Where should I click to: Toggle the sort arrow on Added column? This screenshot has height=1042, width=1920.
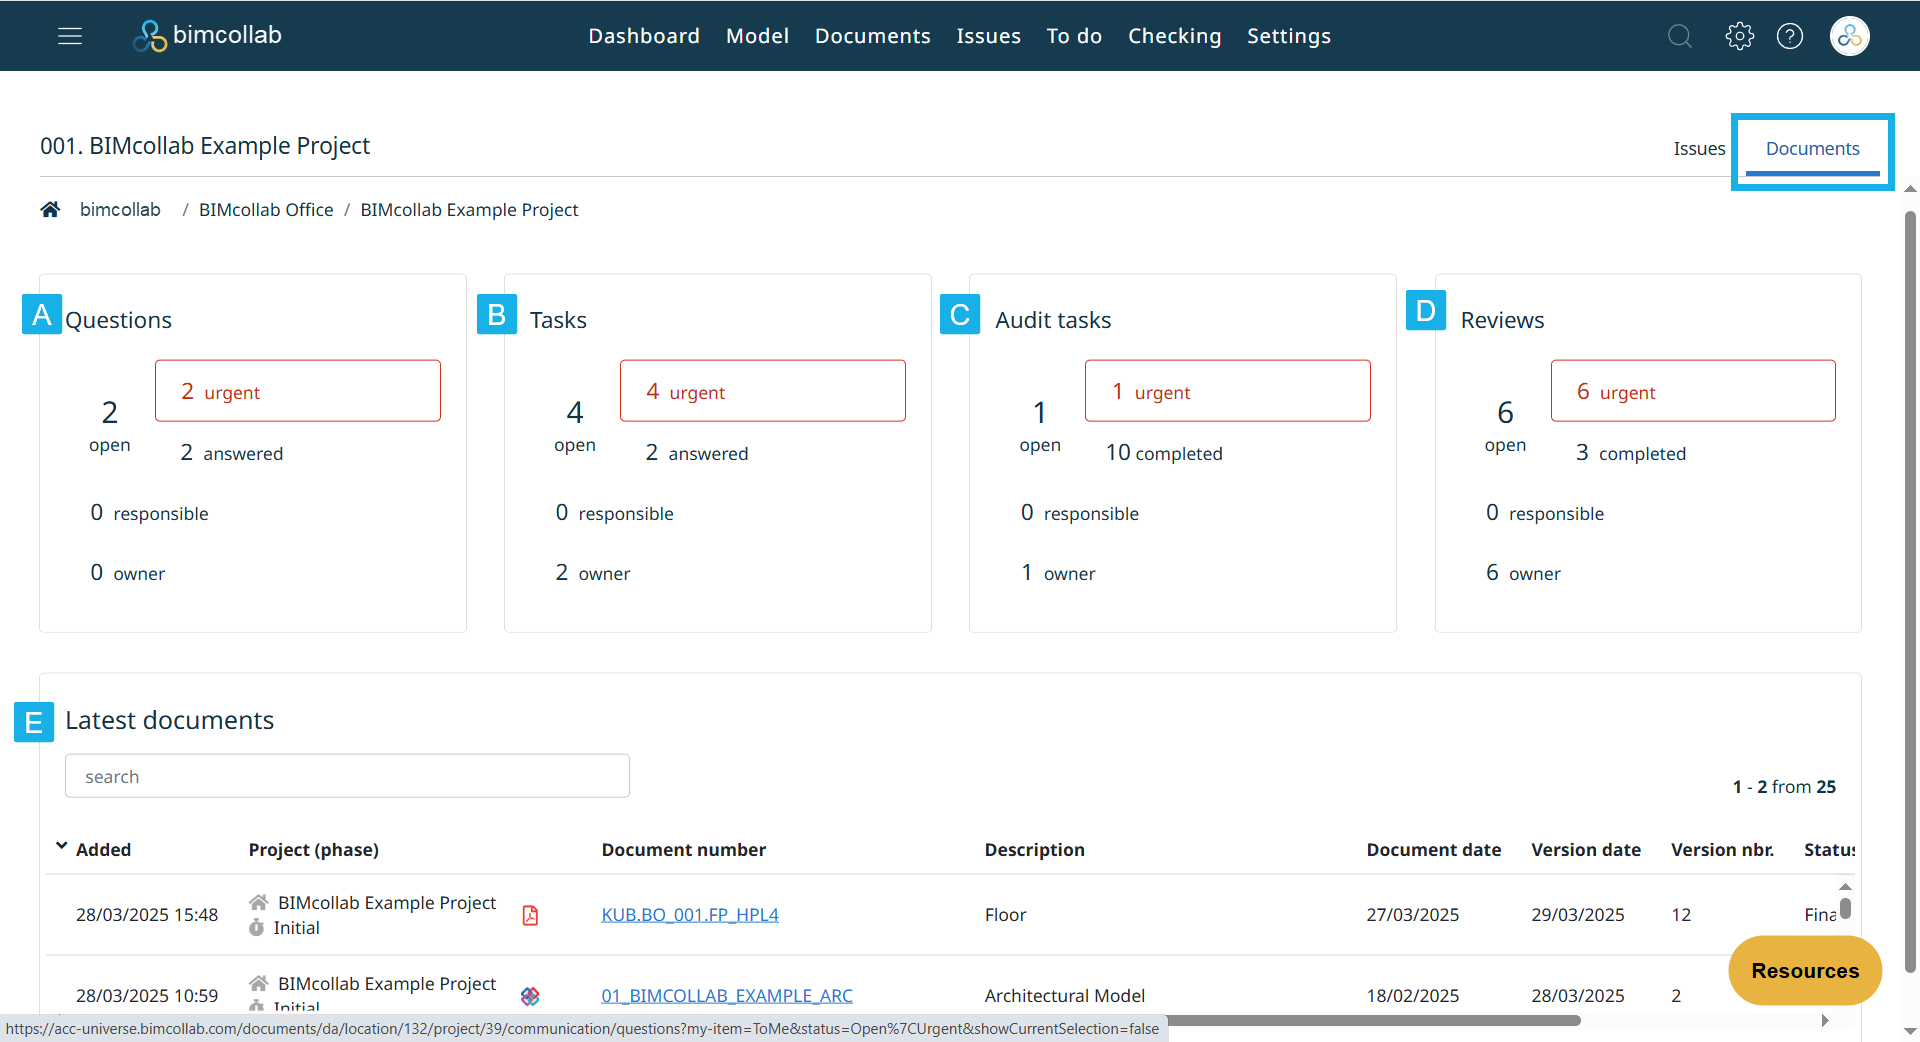pos(62,846)
